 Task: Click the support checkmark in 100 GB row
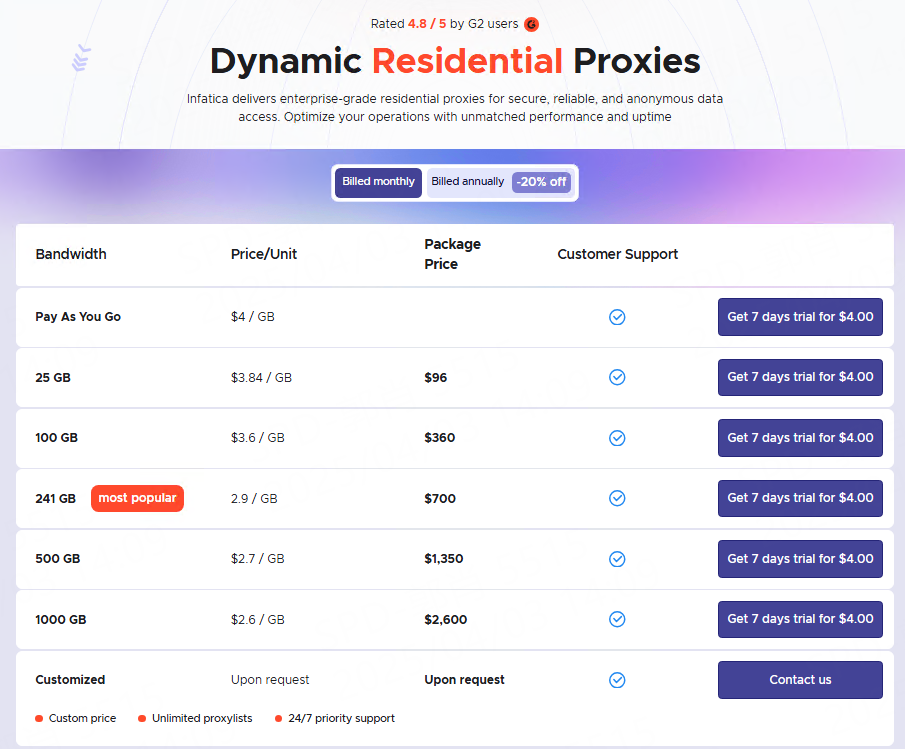pos(617,438)
